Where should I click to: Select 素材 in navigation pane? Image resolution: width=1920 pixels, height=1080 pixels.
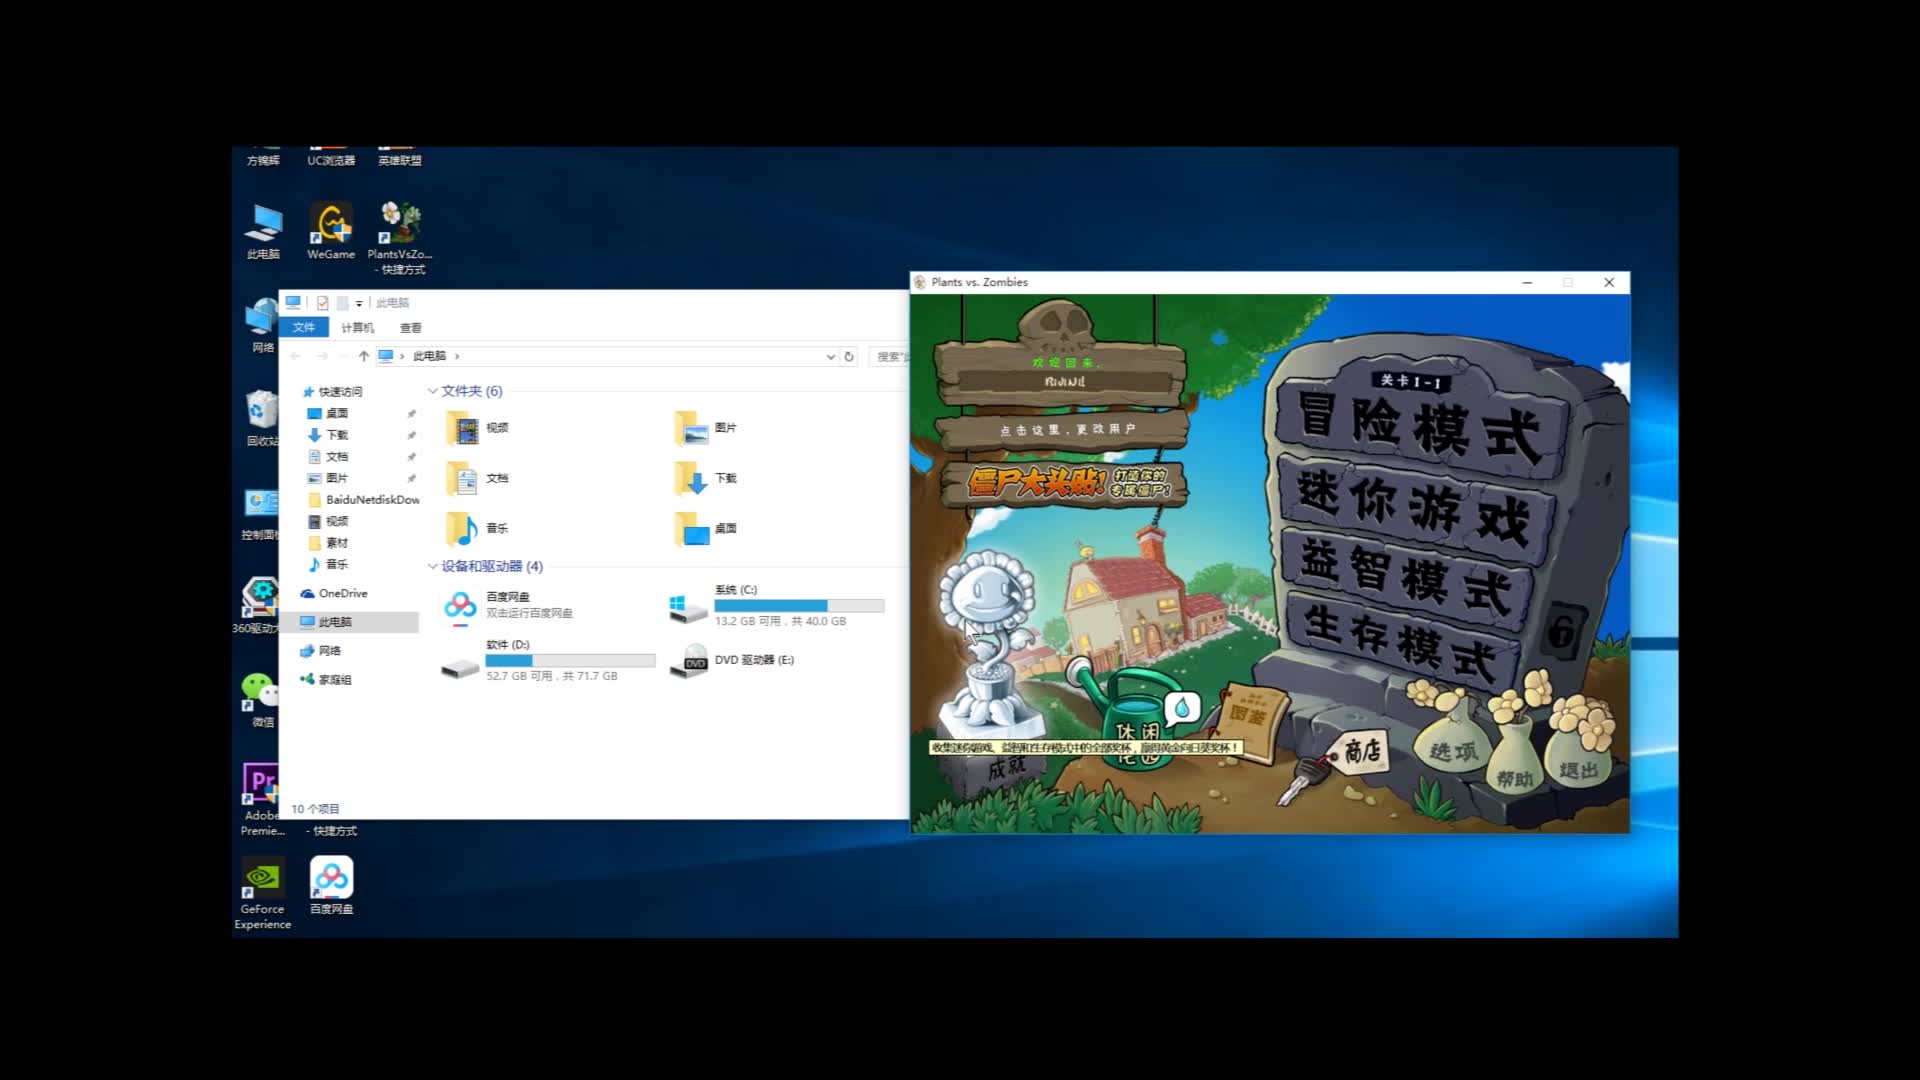[328, 543]
